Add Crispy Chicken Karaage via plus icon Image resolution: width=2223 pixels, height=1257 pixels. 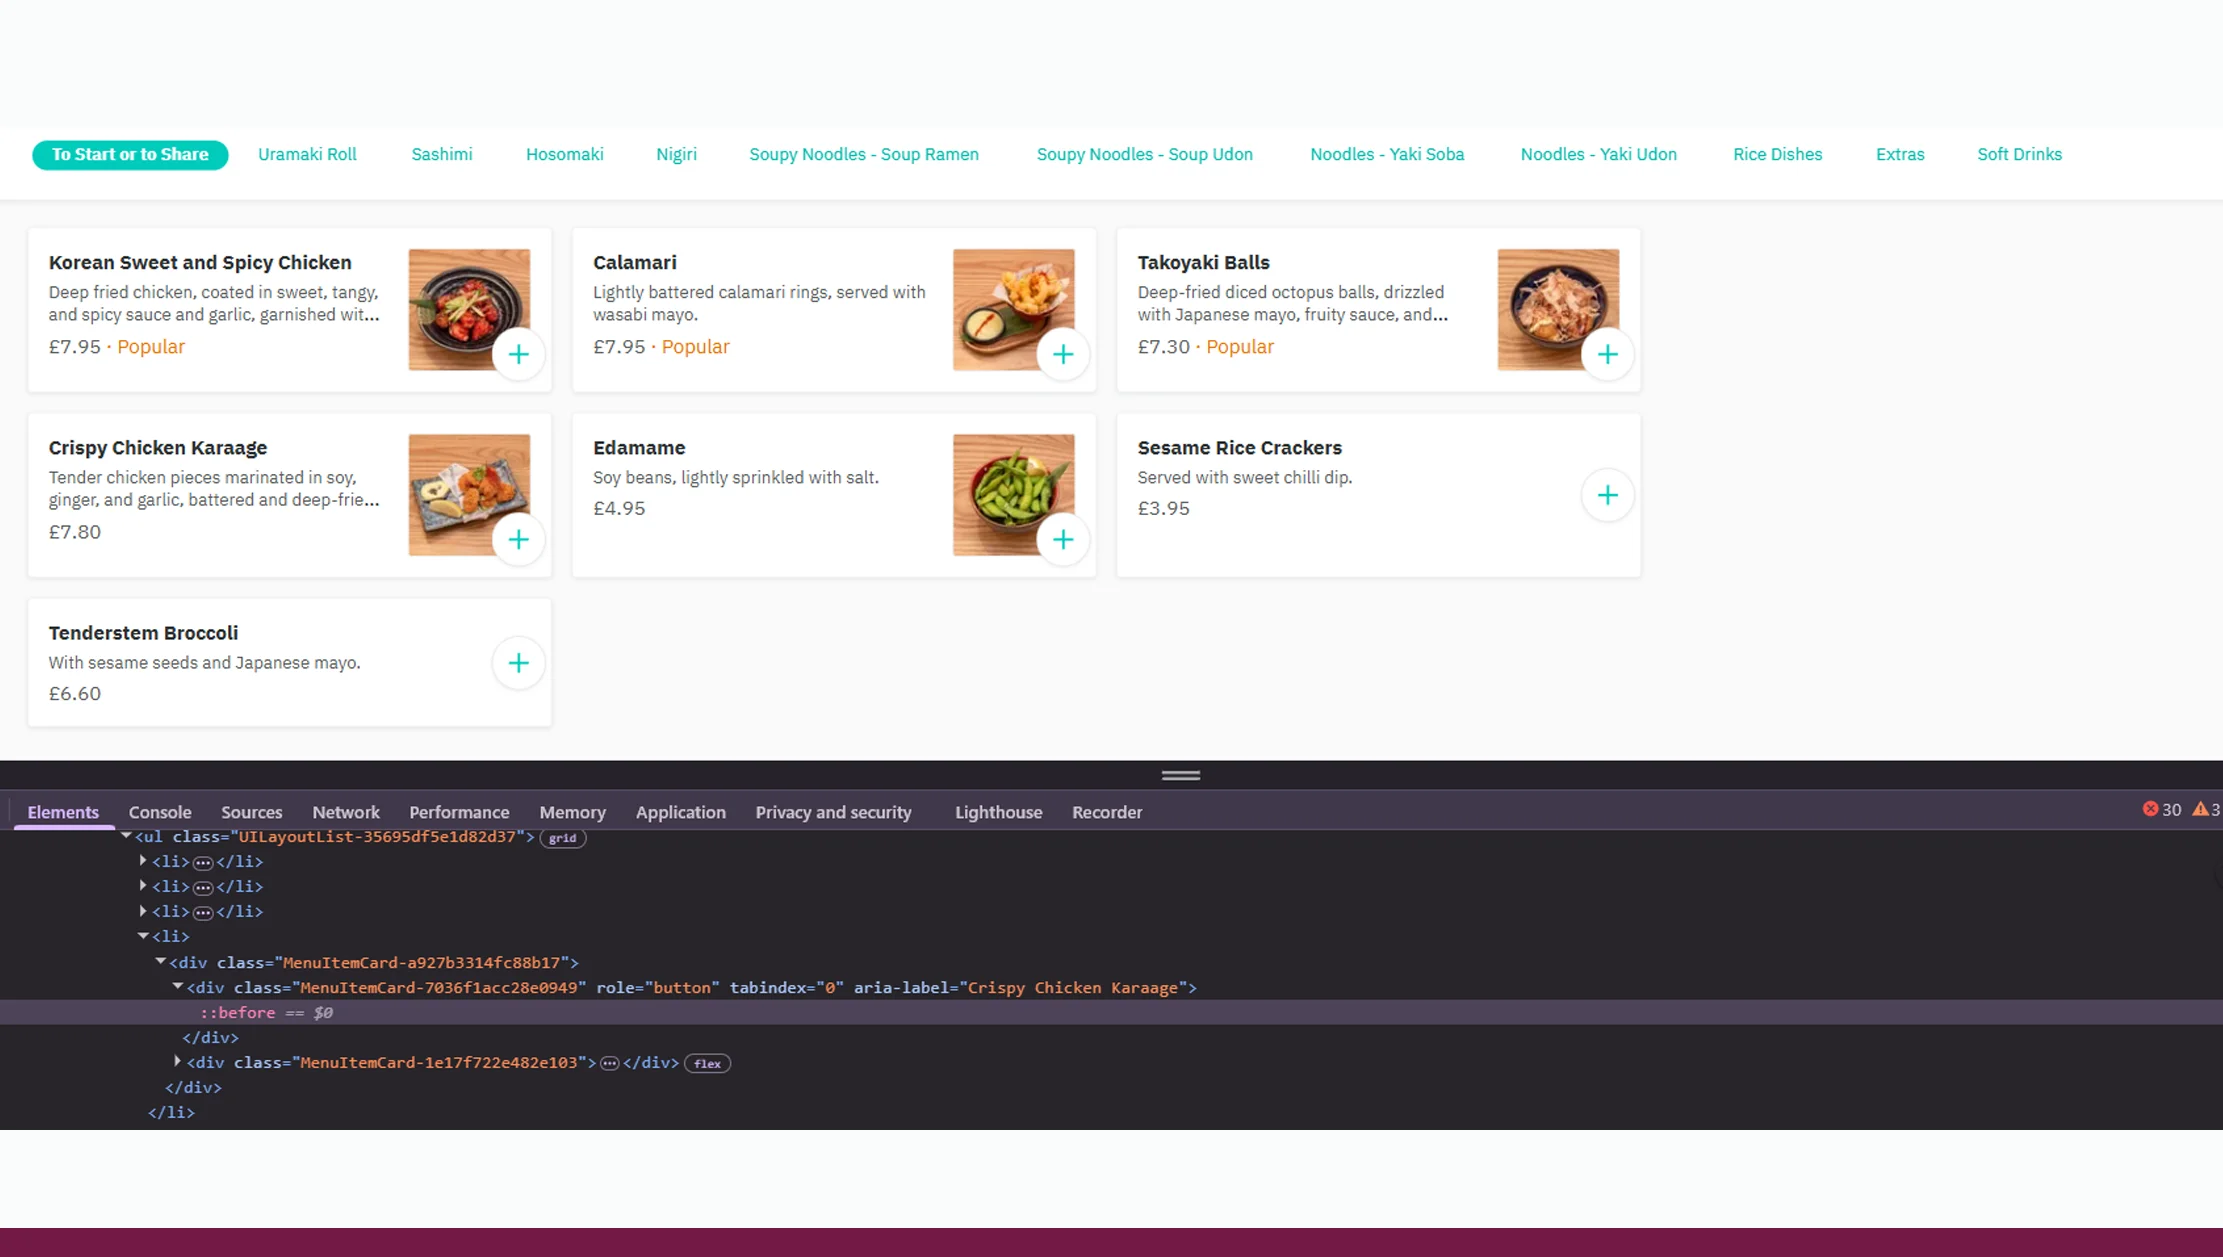519,539
